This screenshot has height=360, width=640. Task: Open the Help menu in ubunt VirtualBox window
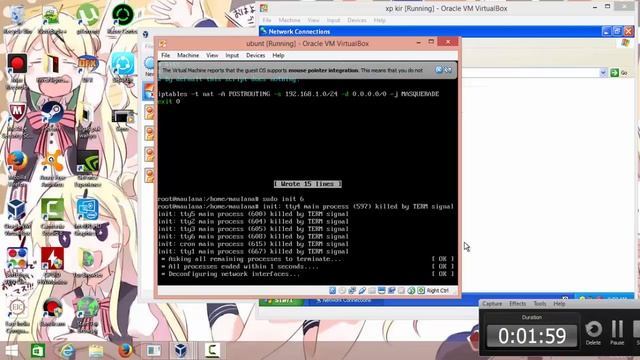[278, 56]
